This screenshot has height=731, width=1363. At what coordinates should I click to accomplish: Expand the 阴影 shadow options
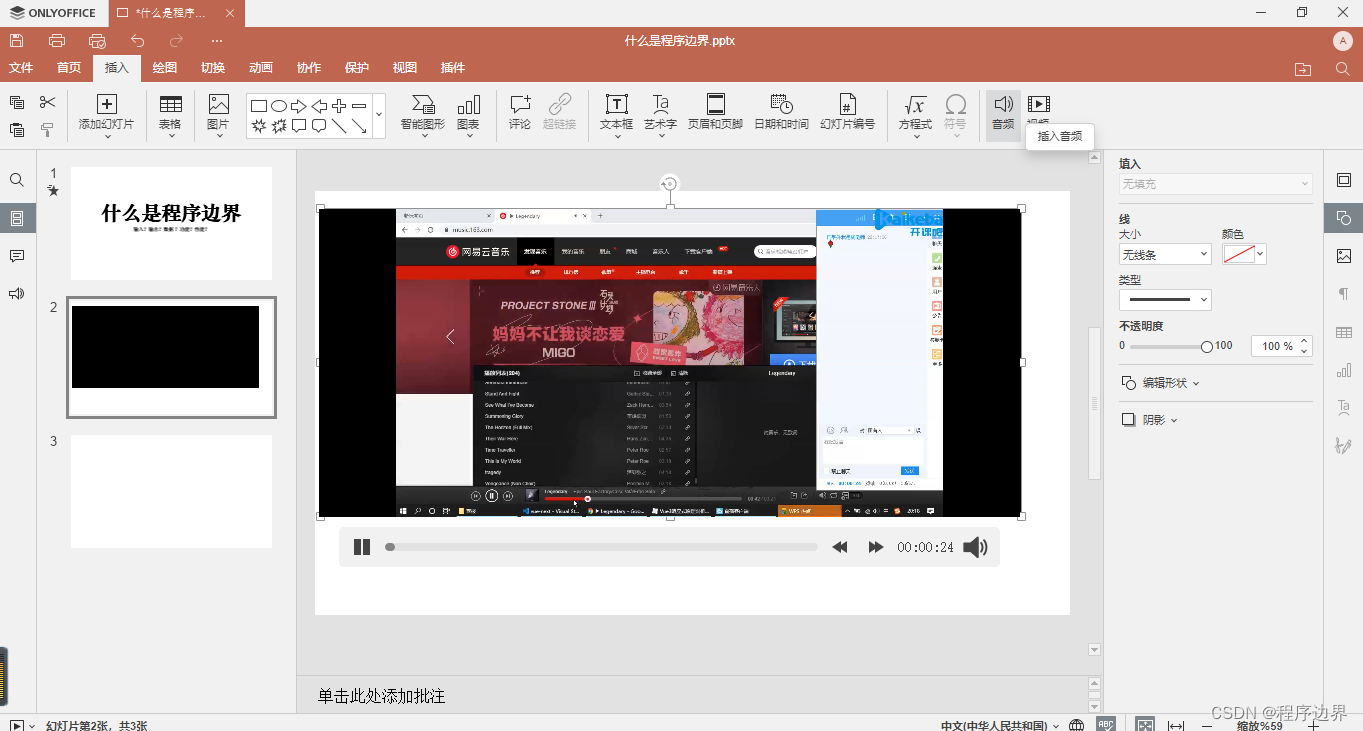[1149, 420]
